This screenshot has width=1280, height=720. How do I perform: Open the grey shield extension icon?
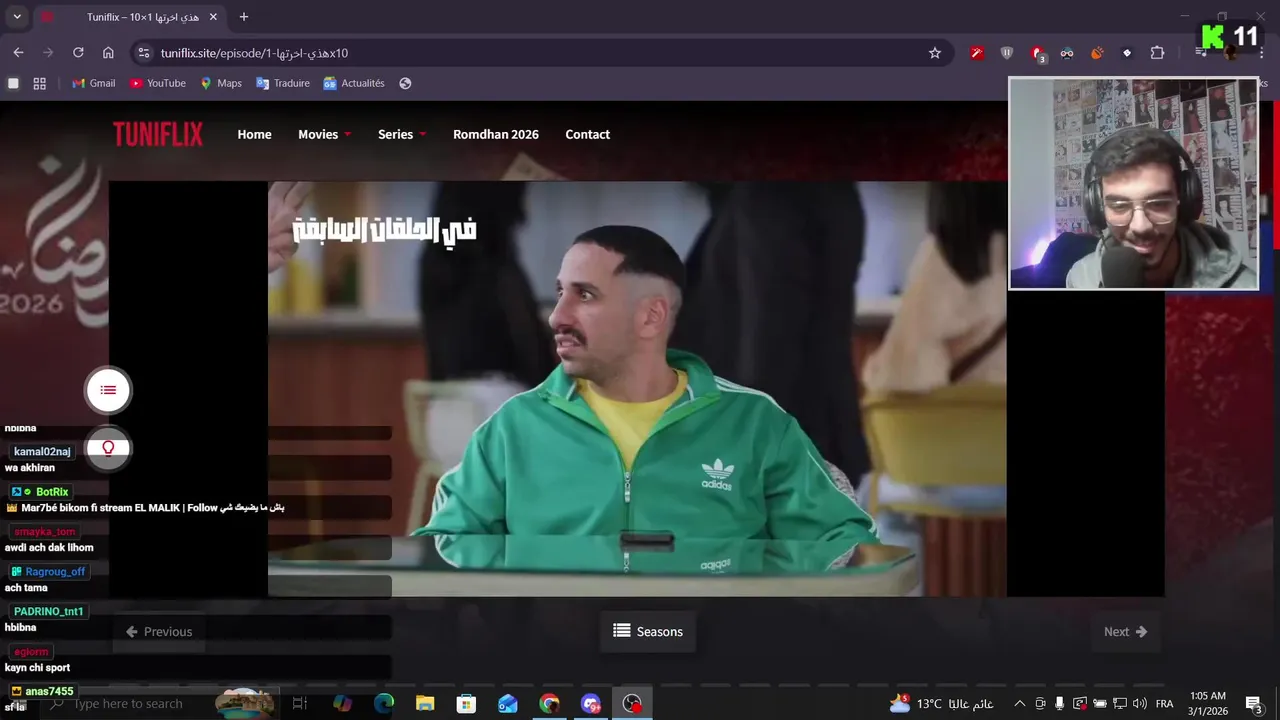click(1007, 53)
